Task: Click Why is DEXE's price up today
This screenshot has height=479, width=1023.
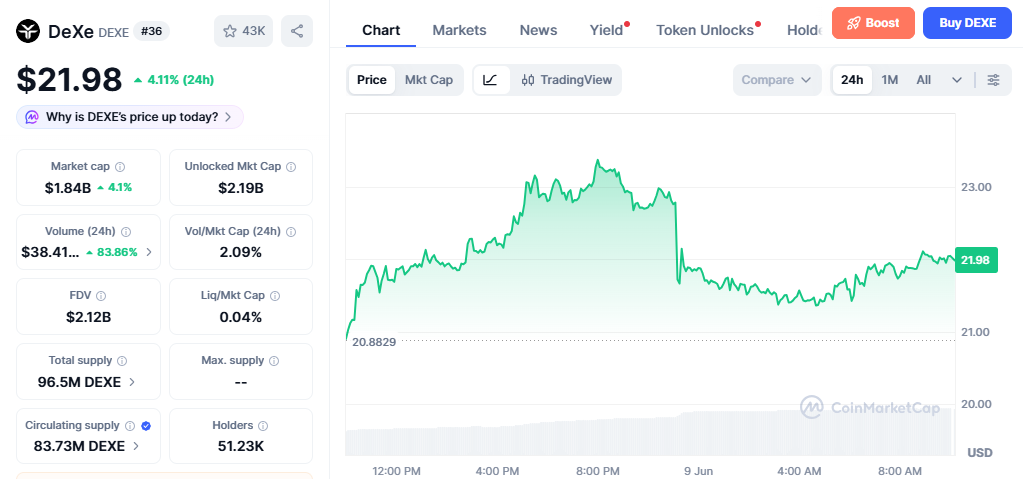Action: point(130,117)
